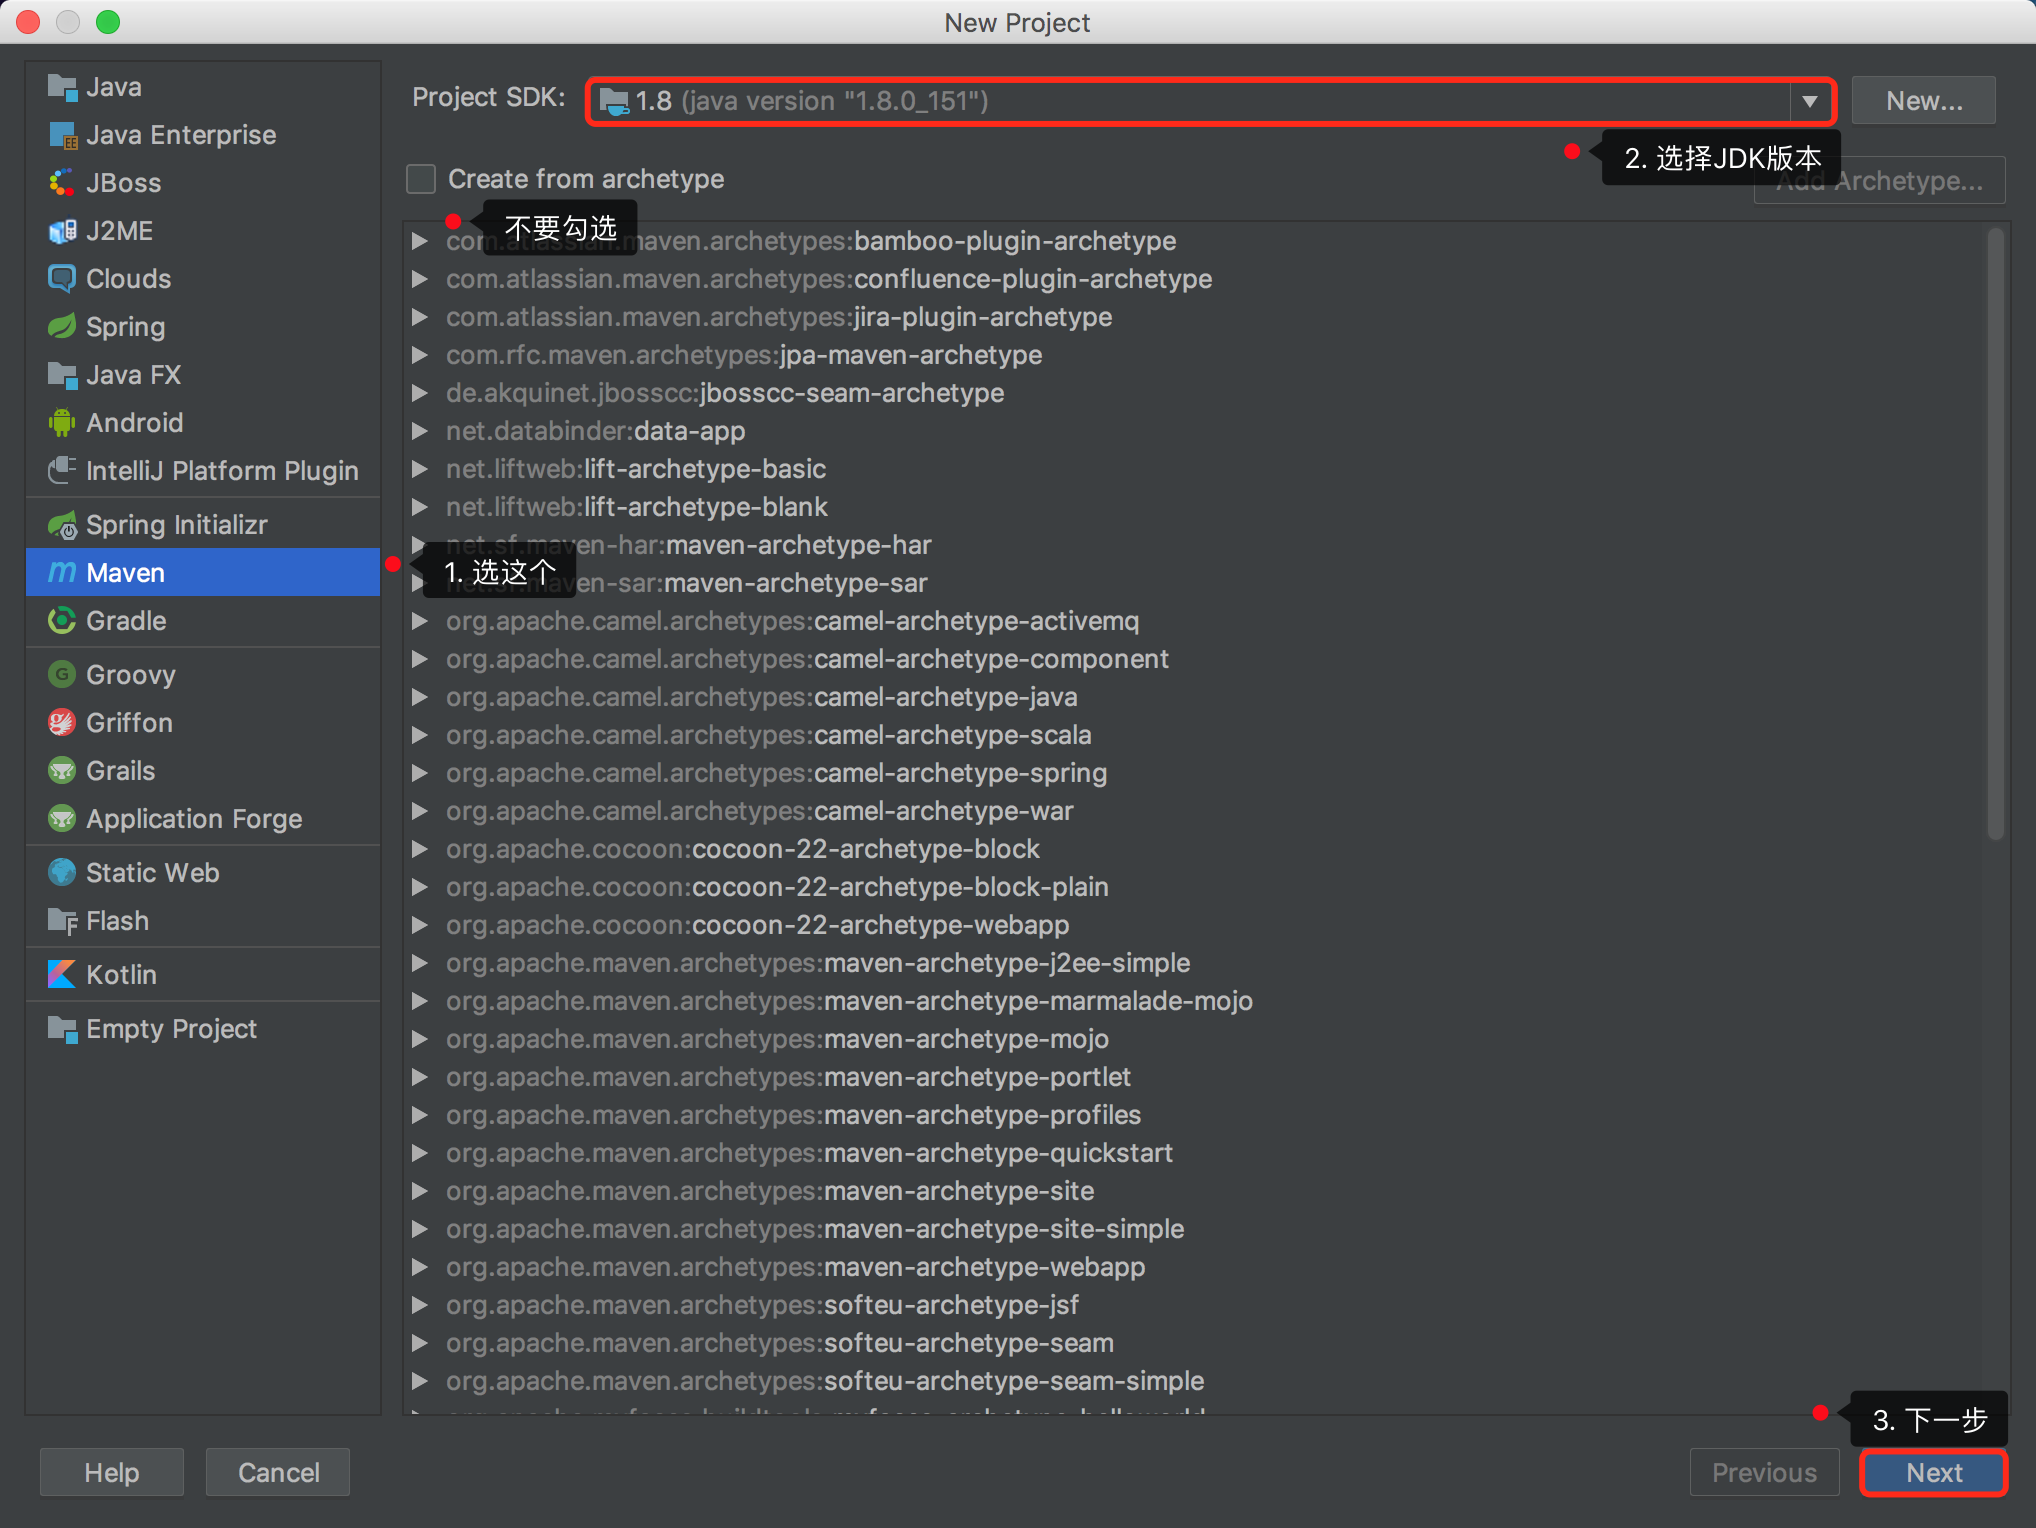
Task: Choose the Java Enterprise icon
Action: coord(62,135)
